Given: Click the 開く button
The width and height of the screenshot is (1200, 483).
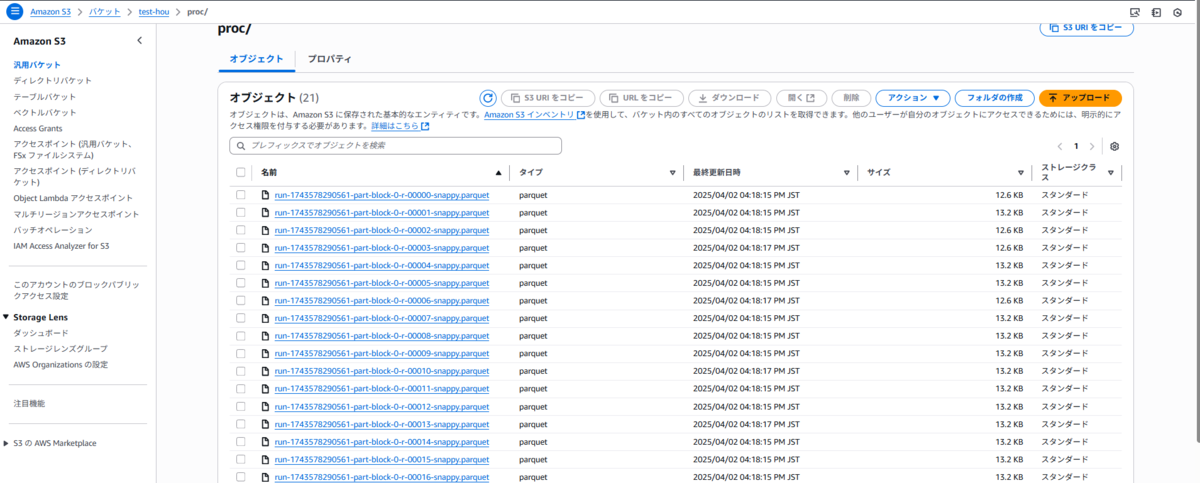Looking at the screenshot, I should click(x=801, y=98).
